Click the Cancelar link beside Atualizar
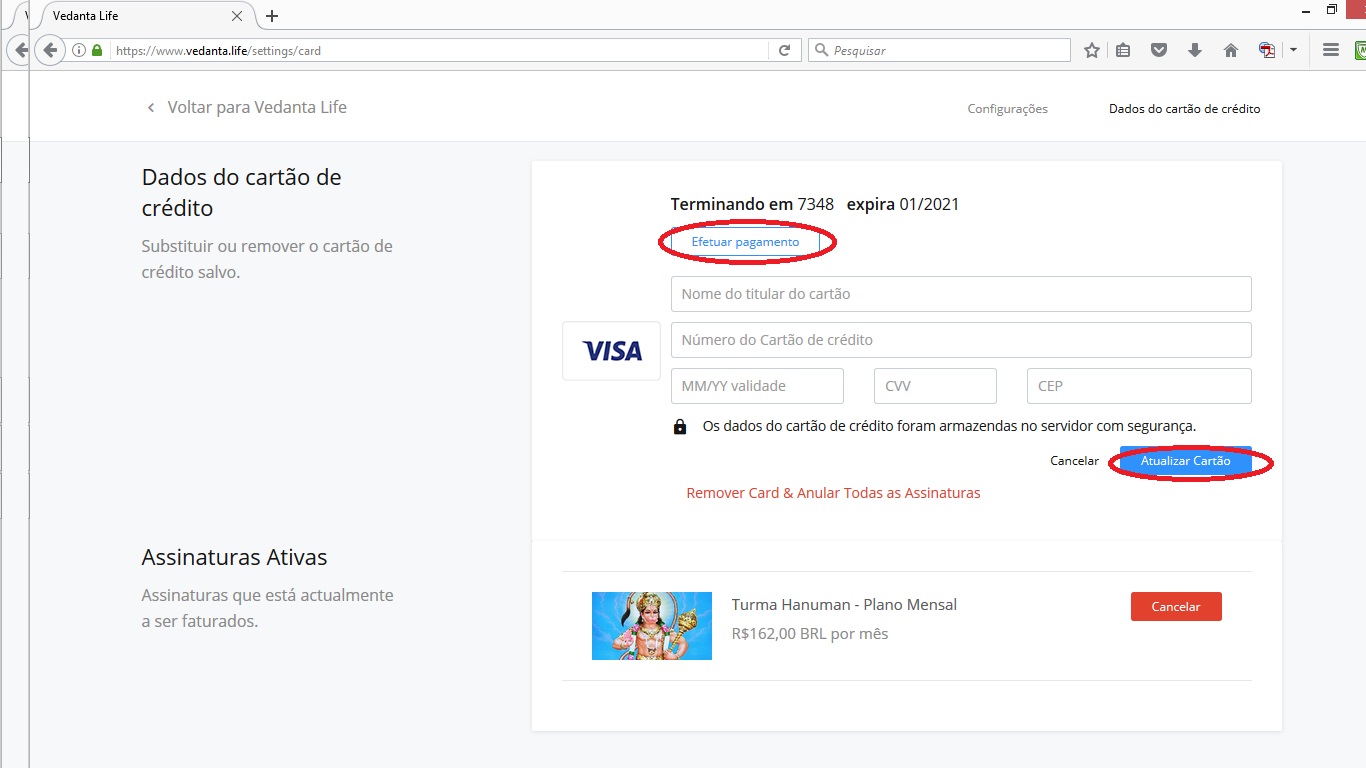1366x768 pixels. click(x=1074, y=461)
